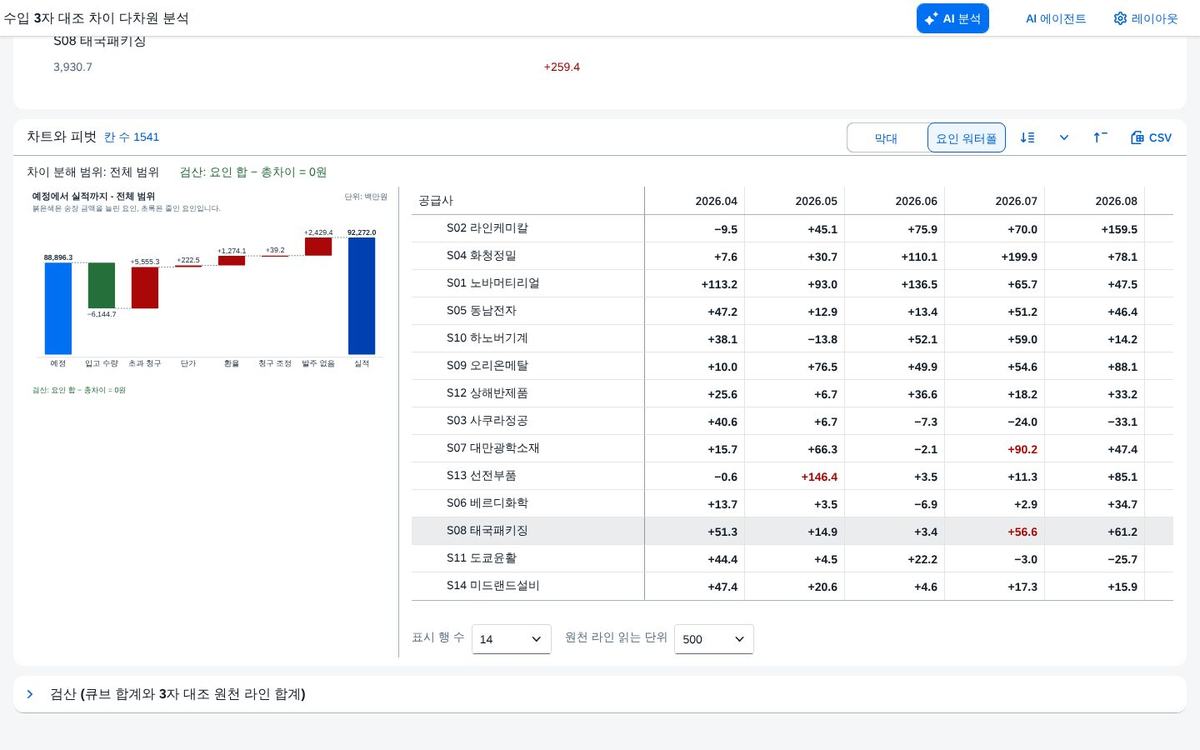Image resolution: width=1200 pixels, height=750 pixels.
Task: Select the S13 선전부품 row
Action: point(792,476)
